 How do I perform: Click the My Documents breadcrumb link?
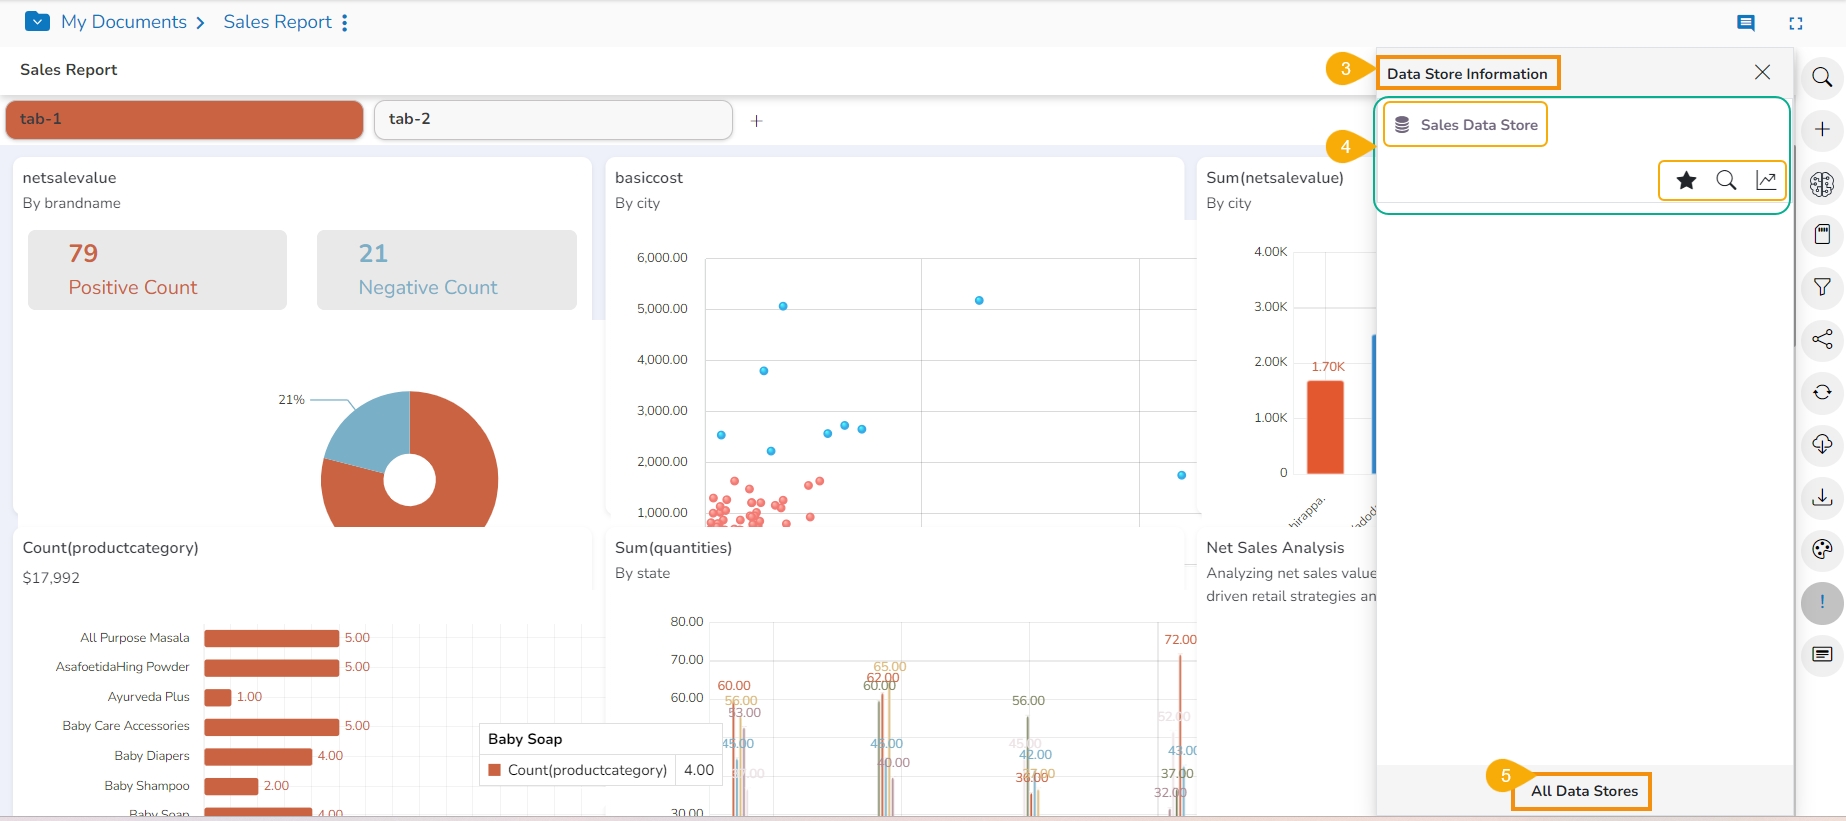(x=124, y=22)
